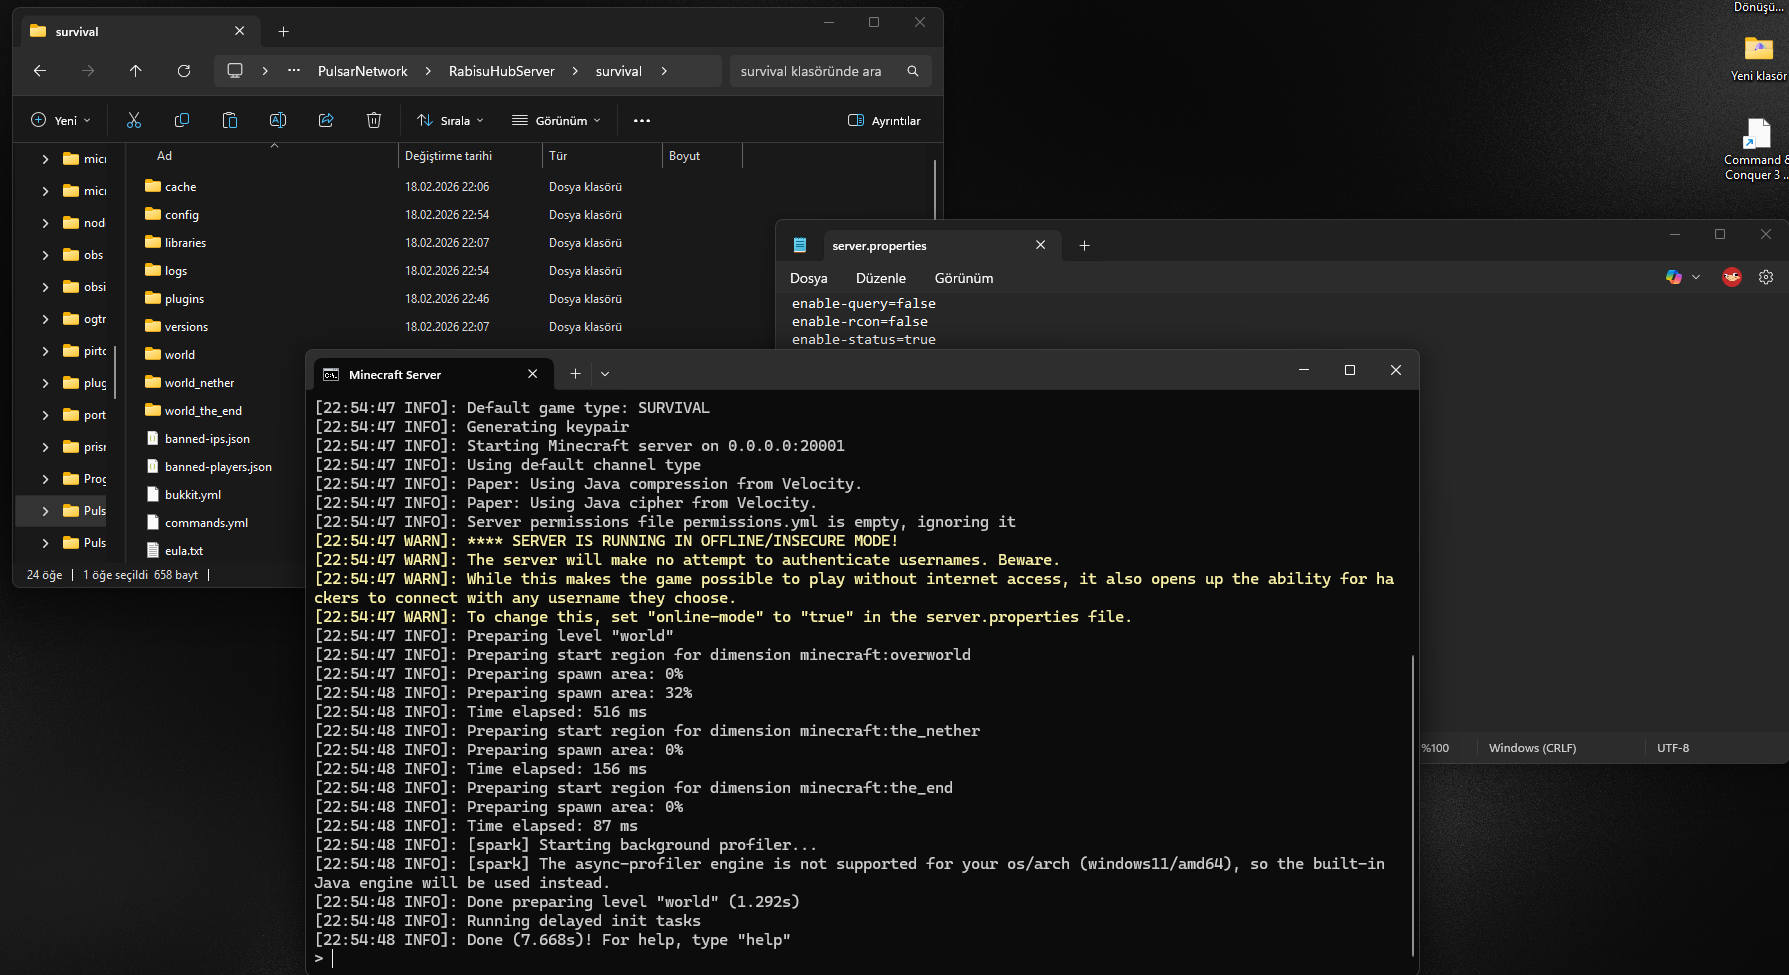Toggle the Ayrıntılar details pane

pyautogui.click(x=884, y=121)
